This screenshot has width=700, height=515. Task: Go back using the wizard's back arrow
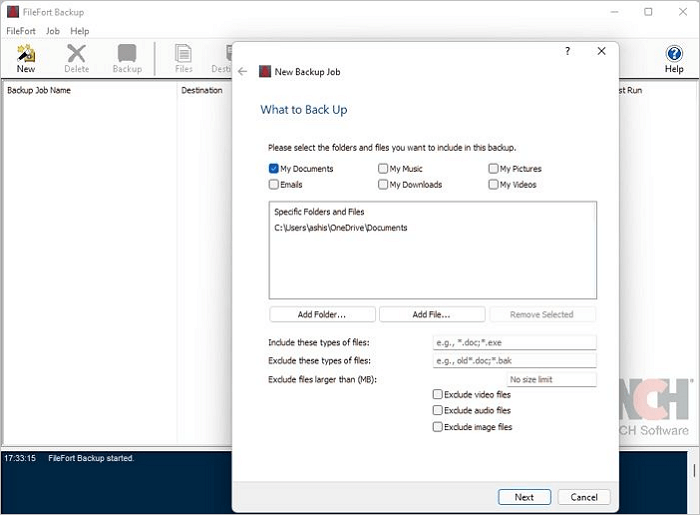pos(243,71)
